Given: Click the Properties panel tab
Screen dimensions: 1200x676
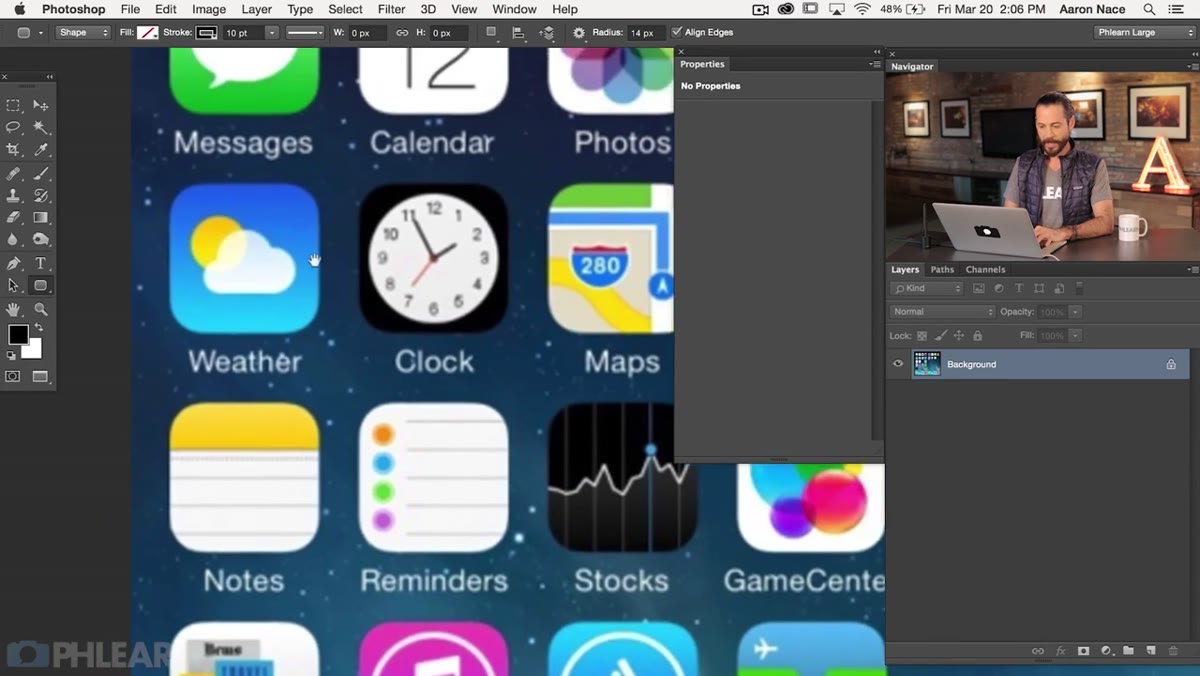Looking at the screenshot, I should click(702, 64).
